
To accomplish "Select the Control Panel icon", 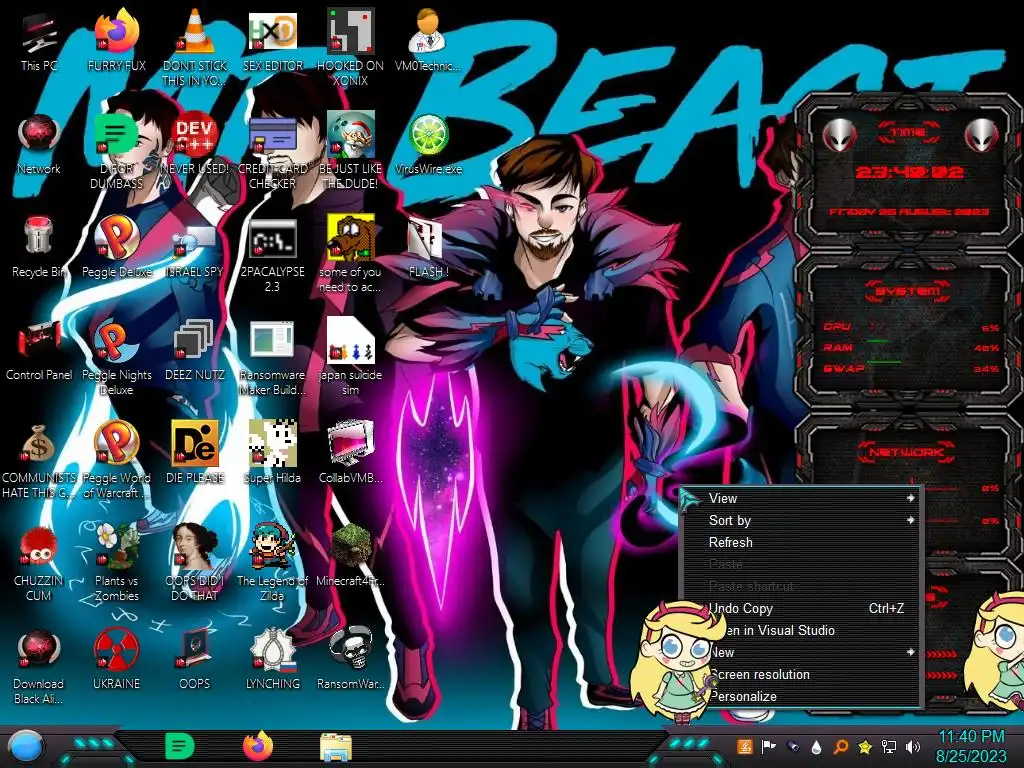I will (x=39, y=351).
